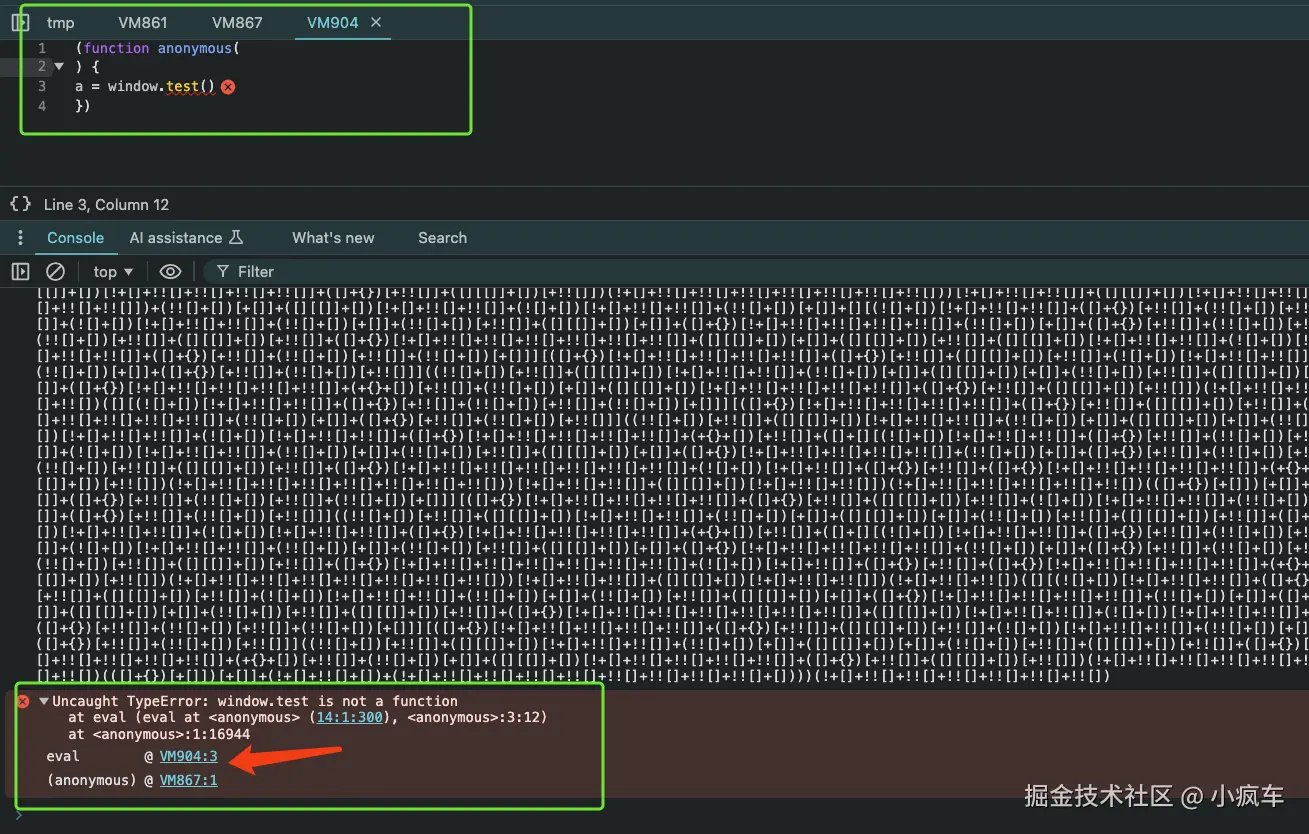Clear the console with the ban icon
The image size is (1309, 834).
tap(56, 271)
